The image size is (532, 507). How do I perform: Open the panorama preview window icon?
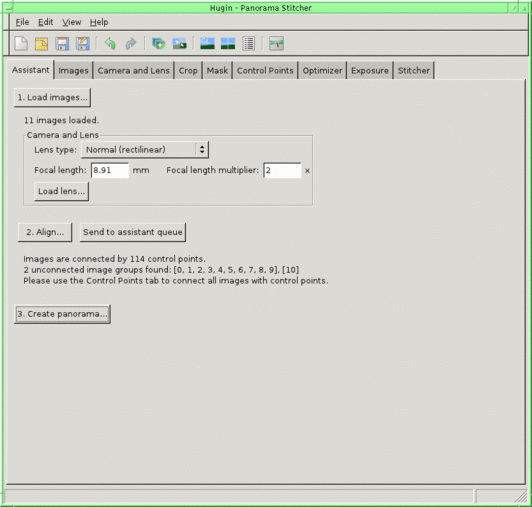tap(228, 44)
